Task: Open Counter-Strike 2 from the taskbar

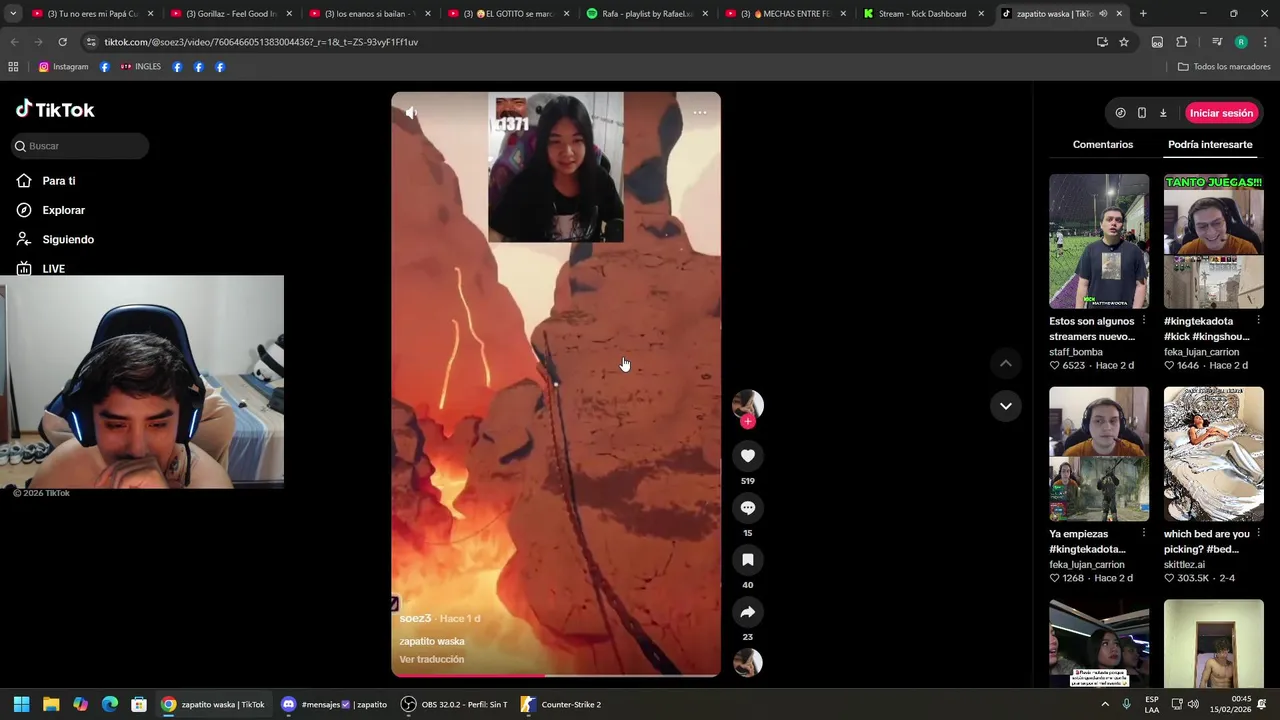Action: [x=561, y=704]
